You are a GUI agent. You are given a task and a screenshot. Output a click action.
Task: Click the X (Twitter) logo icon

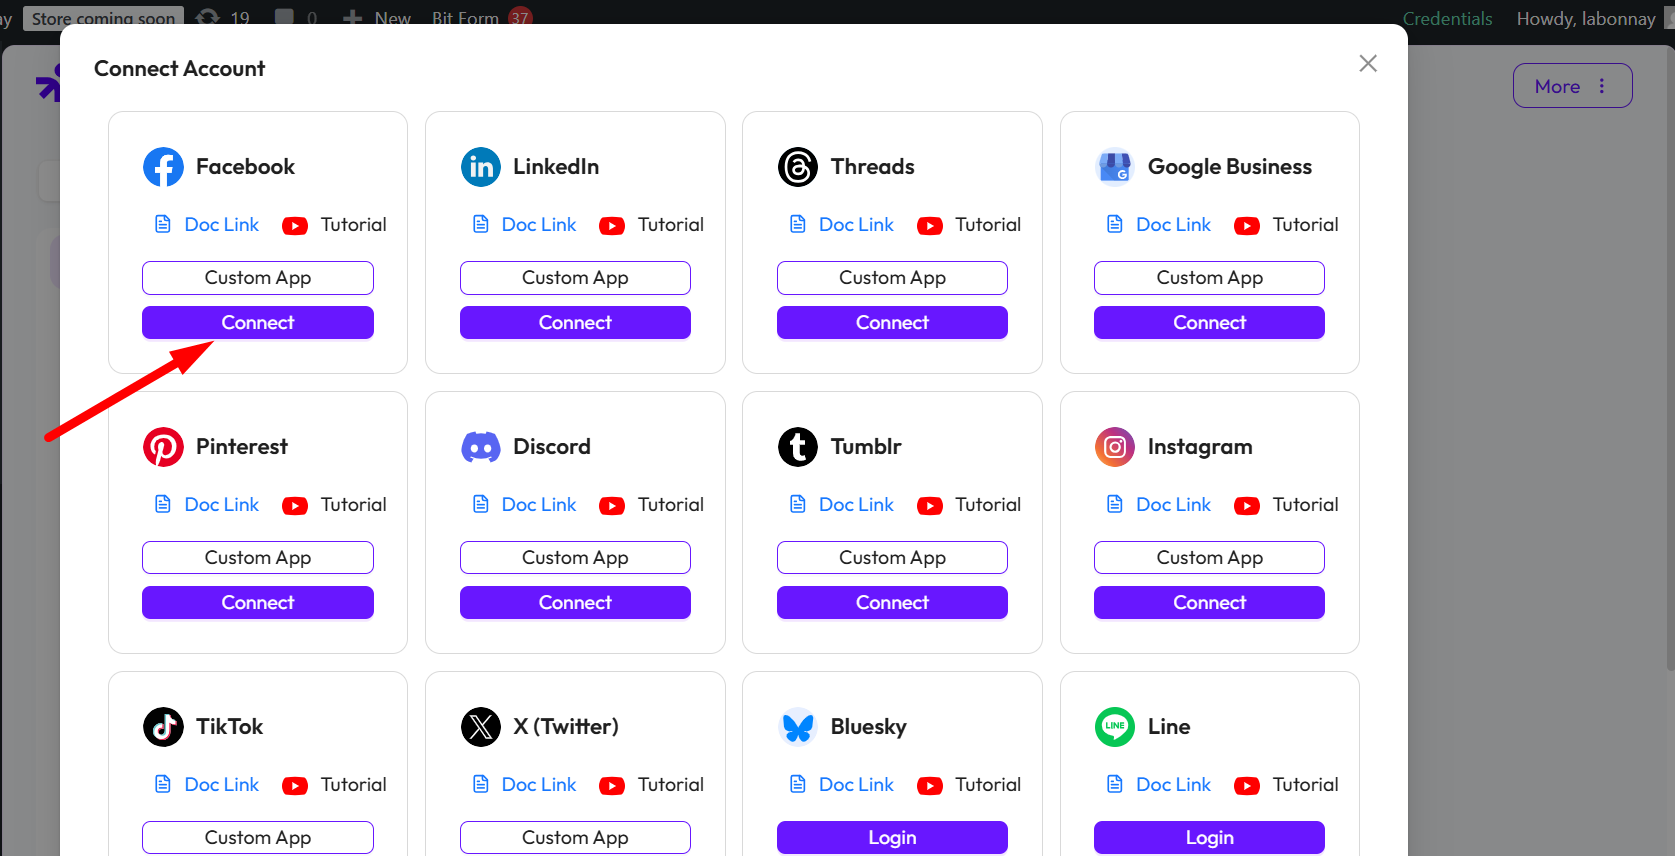point(481,727)
